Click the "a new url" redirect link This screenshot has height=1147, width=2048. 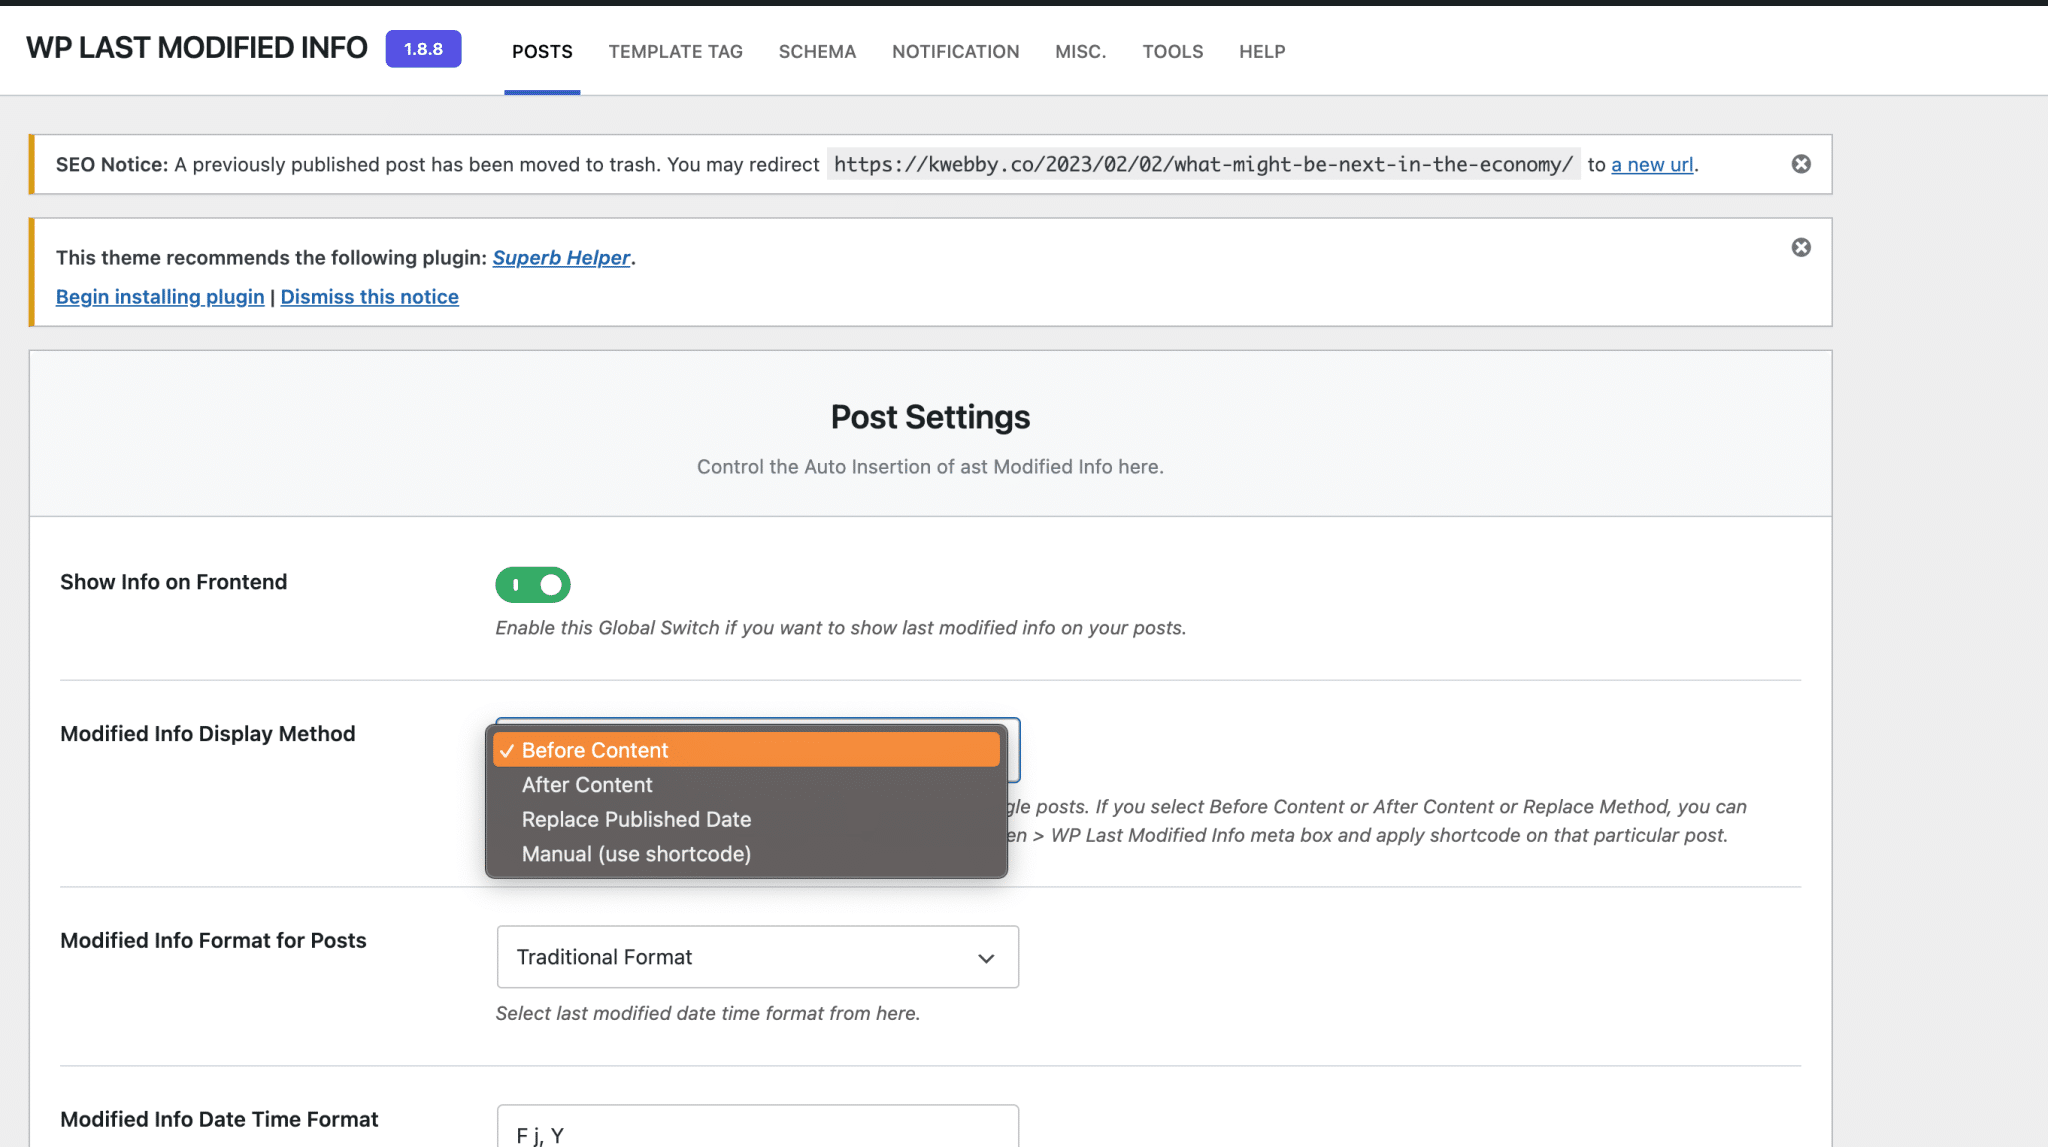coord(1651,164)
